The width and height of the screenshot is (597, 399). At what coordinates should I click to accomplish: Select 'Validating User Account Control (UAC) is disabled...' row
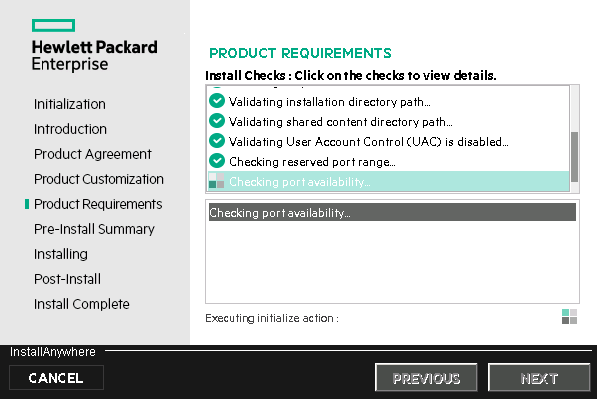pyautogui.click(x=388, y=142)
